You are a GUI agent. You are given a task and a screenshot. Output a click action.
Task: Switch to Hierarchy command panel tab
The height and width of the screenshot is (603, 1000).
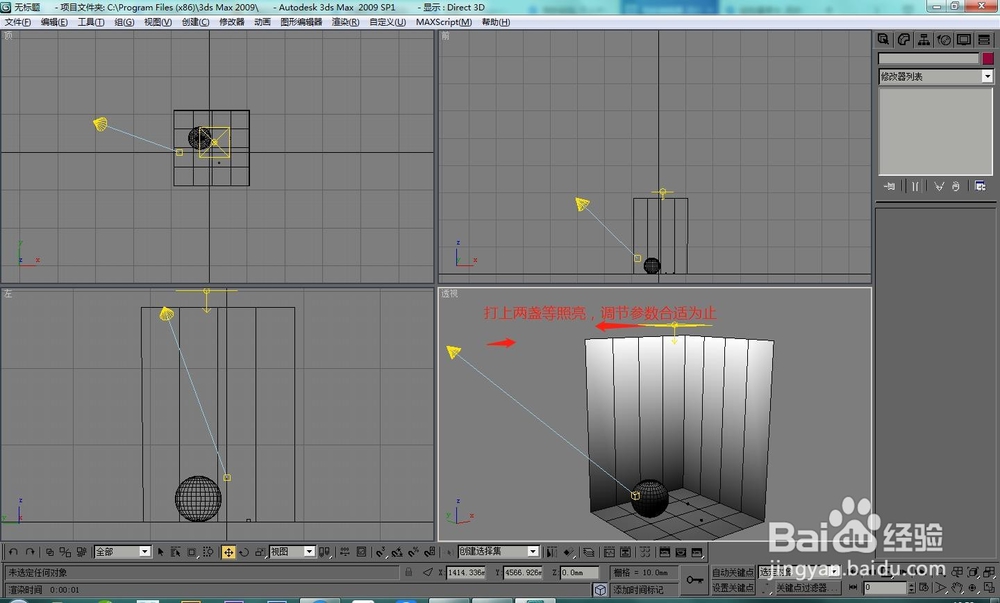(923, 40)
